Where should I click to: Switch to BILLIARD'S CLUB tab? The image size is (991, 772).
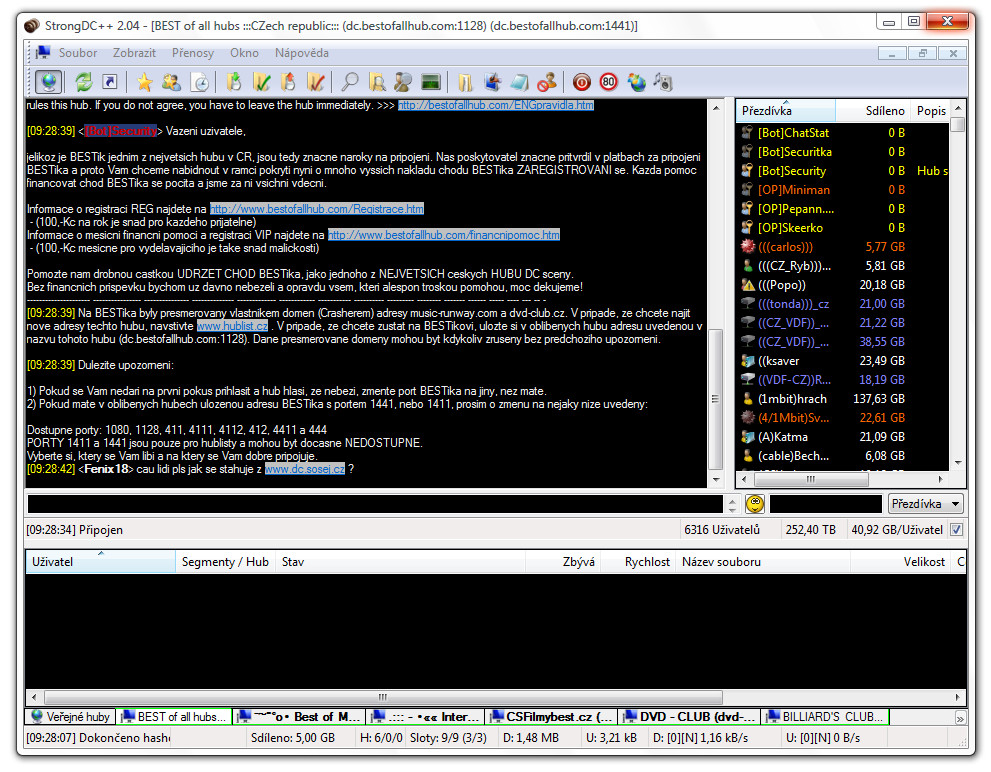click(825, 717)
